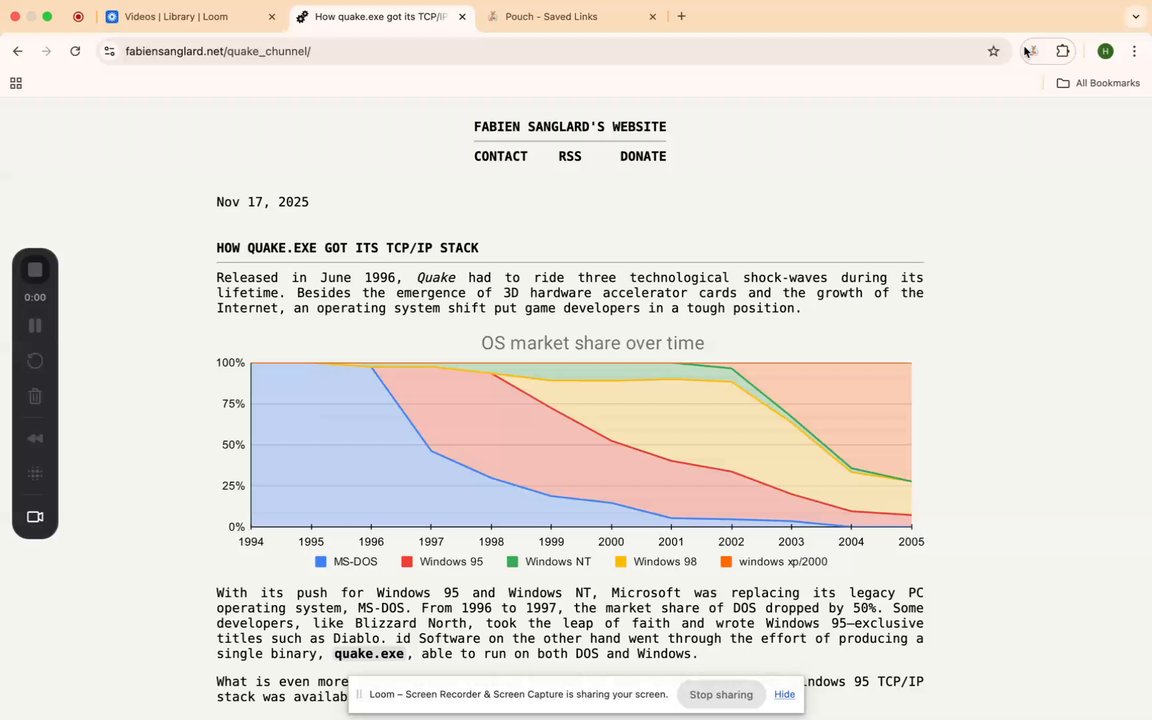Click Fabien Sanglard's Website heading
1152x720 pixels.
click(x=569, y=126)
